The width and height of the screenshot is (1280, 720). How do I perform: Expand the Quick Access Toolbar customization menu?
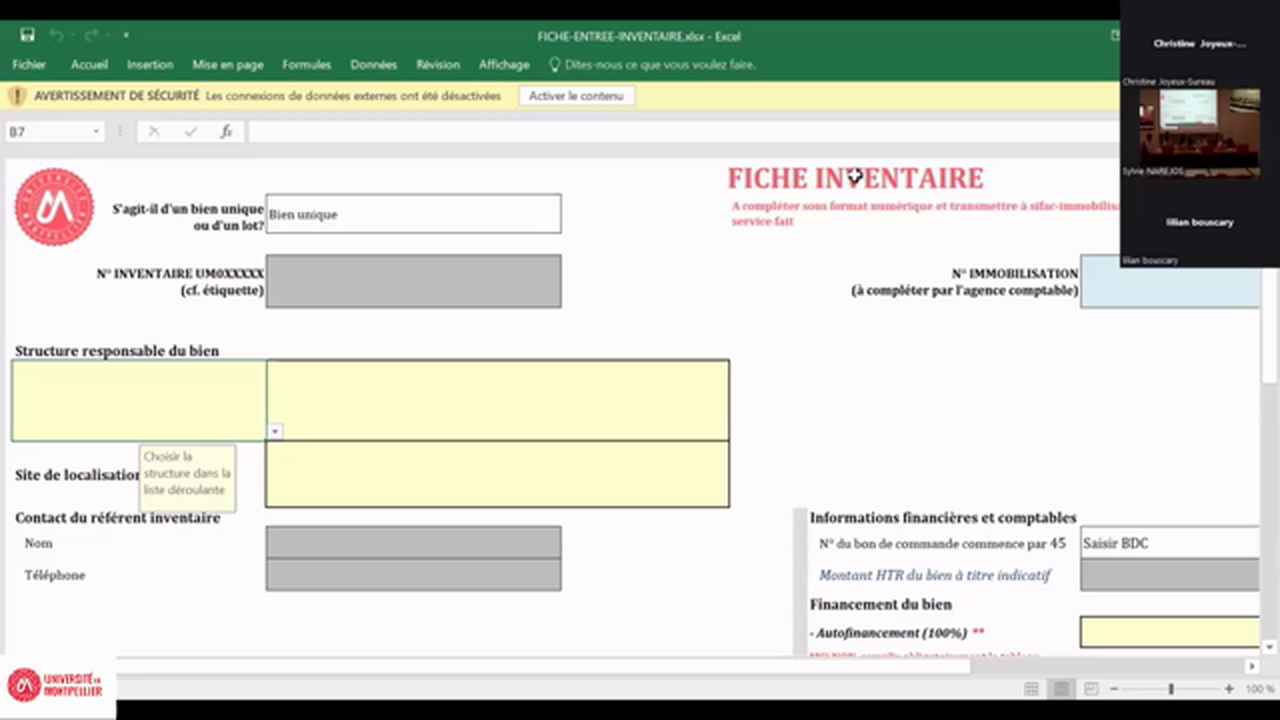(126, 35)
